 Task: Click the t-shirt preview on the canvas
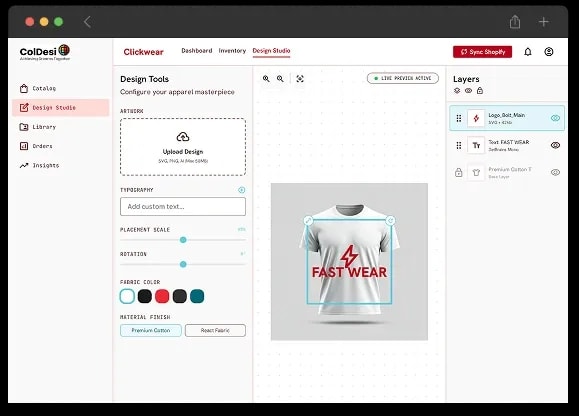[349, 262]
